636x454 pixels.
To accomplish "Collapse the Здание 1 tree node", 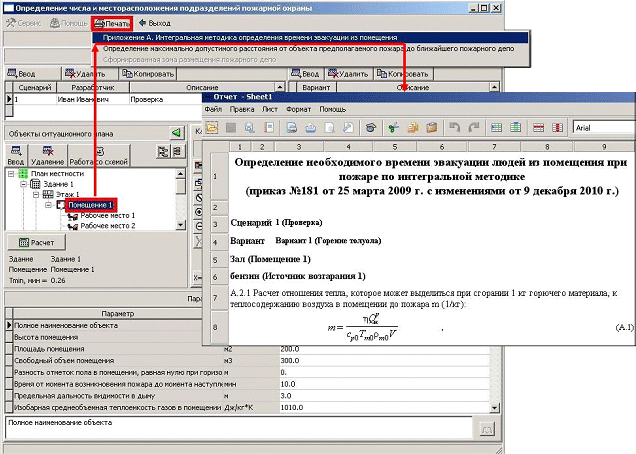I will pyautogui.click(x=23, y=184).
